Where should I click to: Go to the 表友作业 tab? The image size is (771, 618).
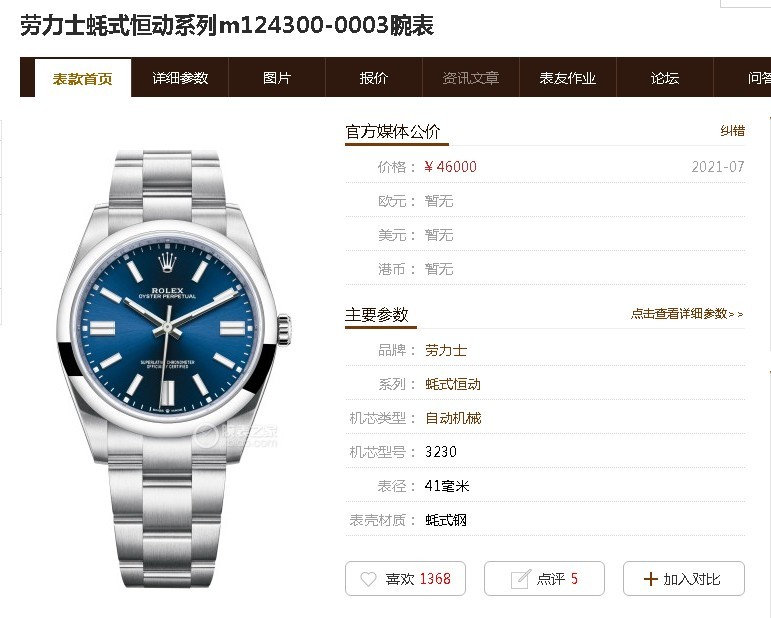(x=567, y=78)
